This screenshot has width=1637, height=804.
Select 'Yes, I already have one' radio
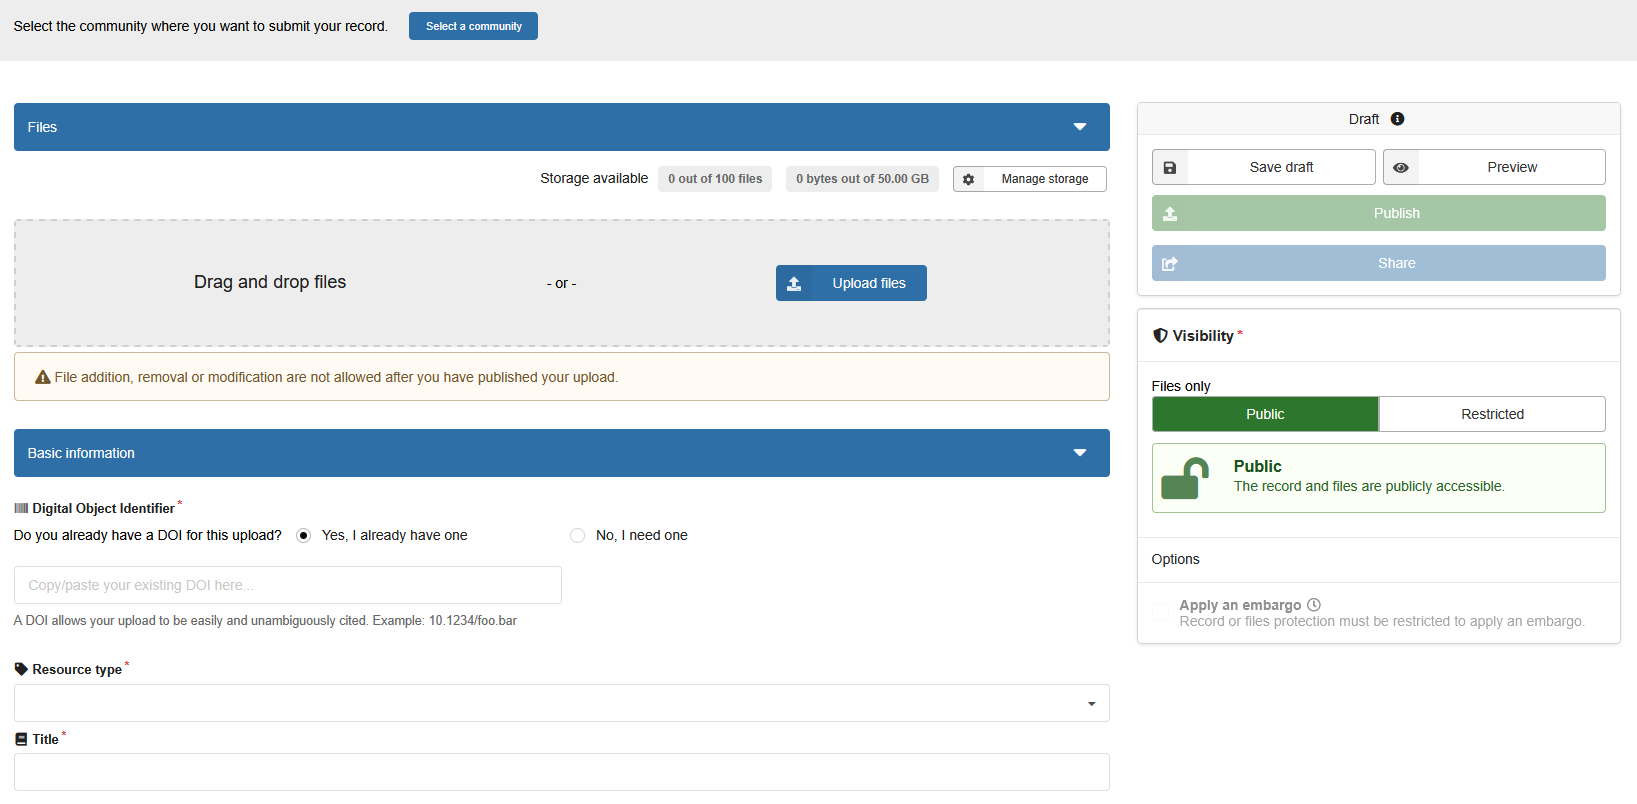(303, 536)
